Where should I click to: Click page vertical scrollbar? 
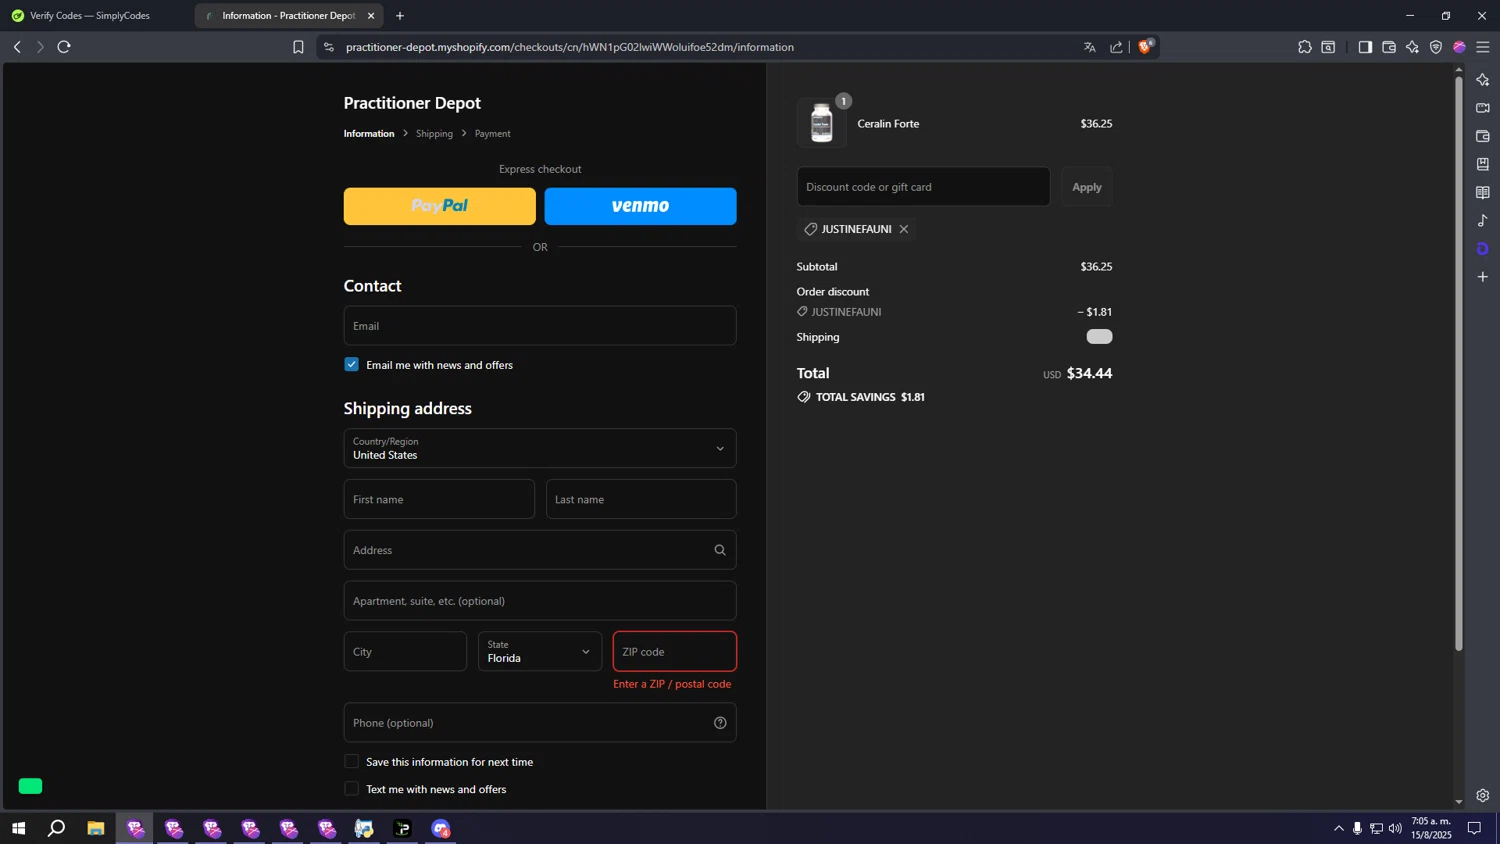[1458, 365]
